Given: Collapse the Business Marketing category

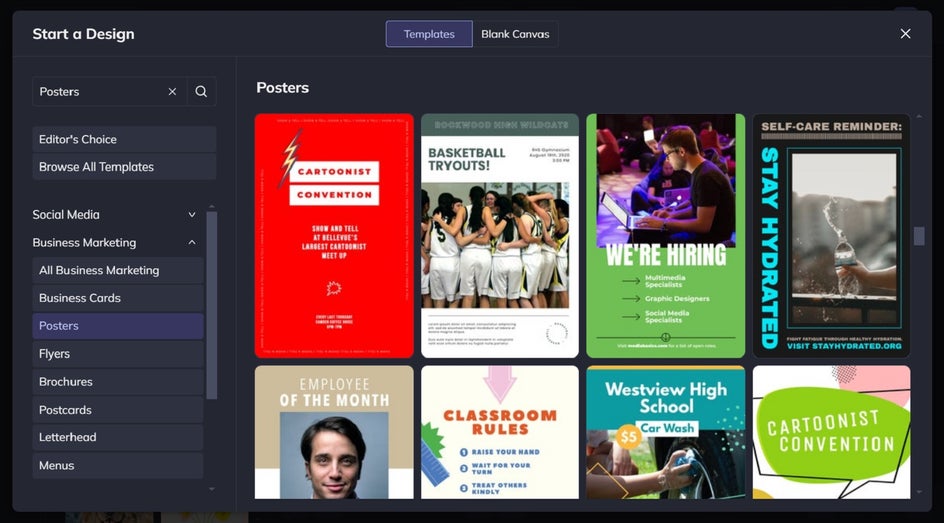Looking at the screenshot, I should point(114,242).
